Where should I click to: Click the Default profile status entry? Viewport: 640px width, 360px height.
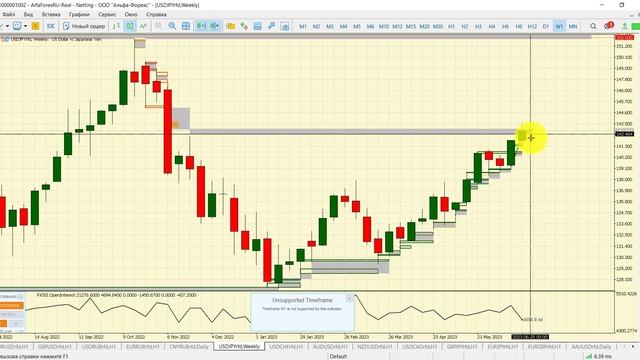tap(338, 356)
